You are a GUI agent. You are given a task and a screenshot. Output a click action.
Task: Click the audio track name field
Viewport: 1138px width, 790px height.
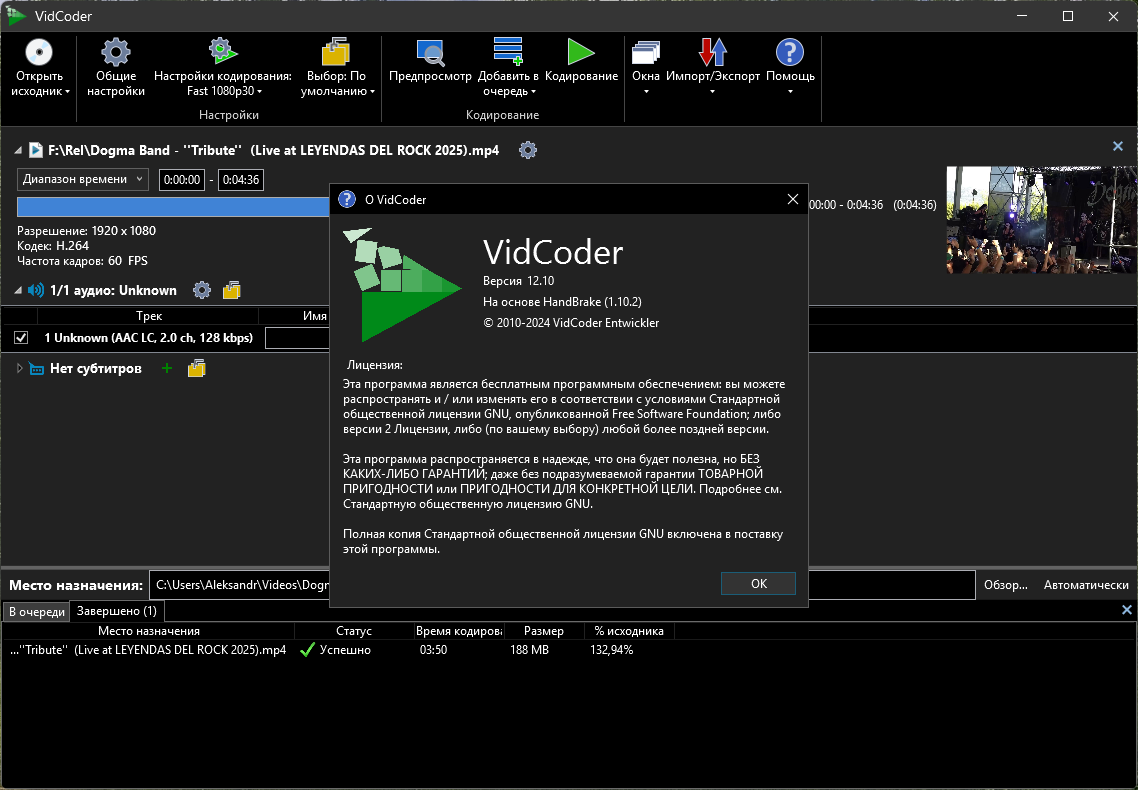tap(298, 337)
